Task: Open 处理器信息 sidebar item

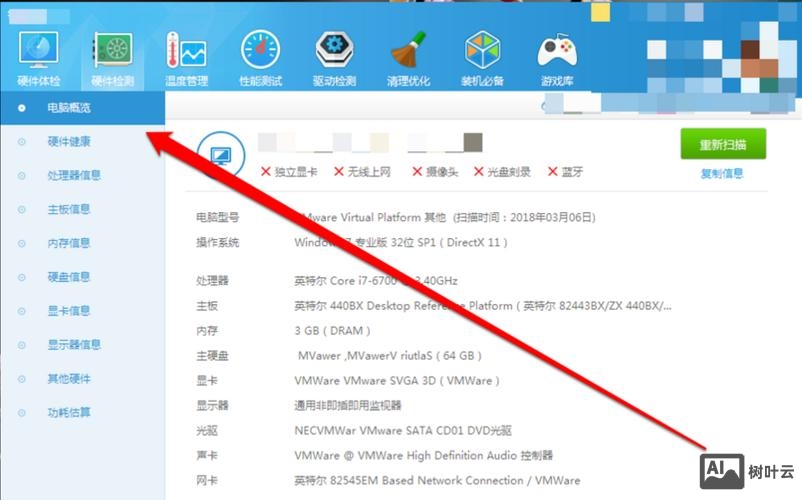Action: [x=74, y=175]
